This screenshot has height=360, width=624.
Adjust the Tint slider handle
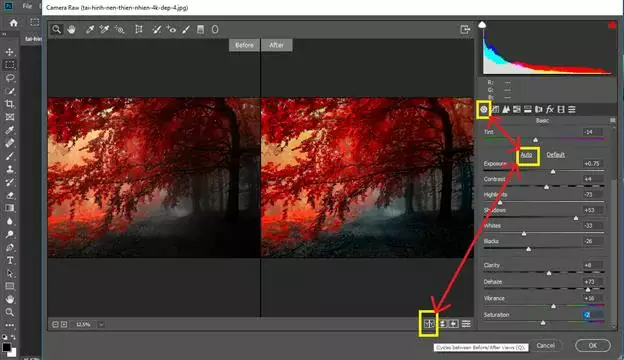point(535,140)
